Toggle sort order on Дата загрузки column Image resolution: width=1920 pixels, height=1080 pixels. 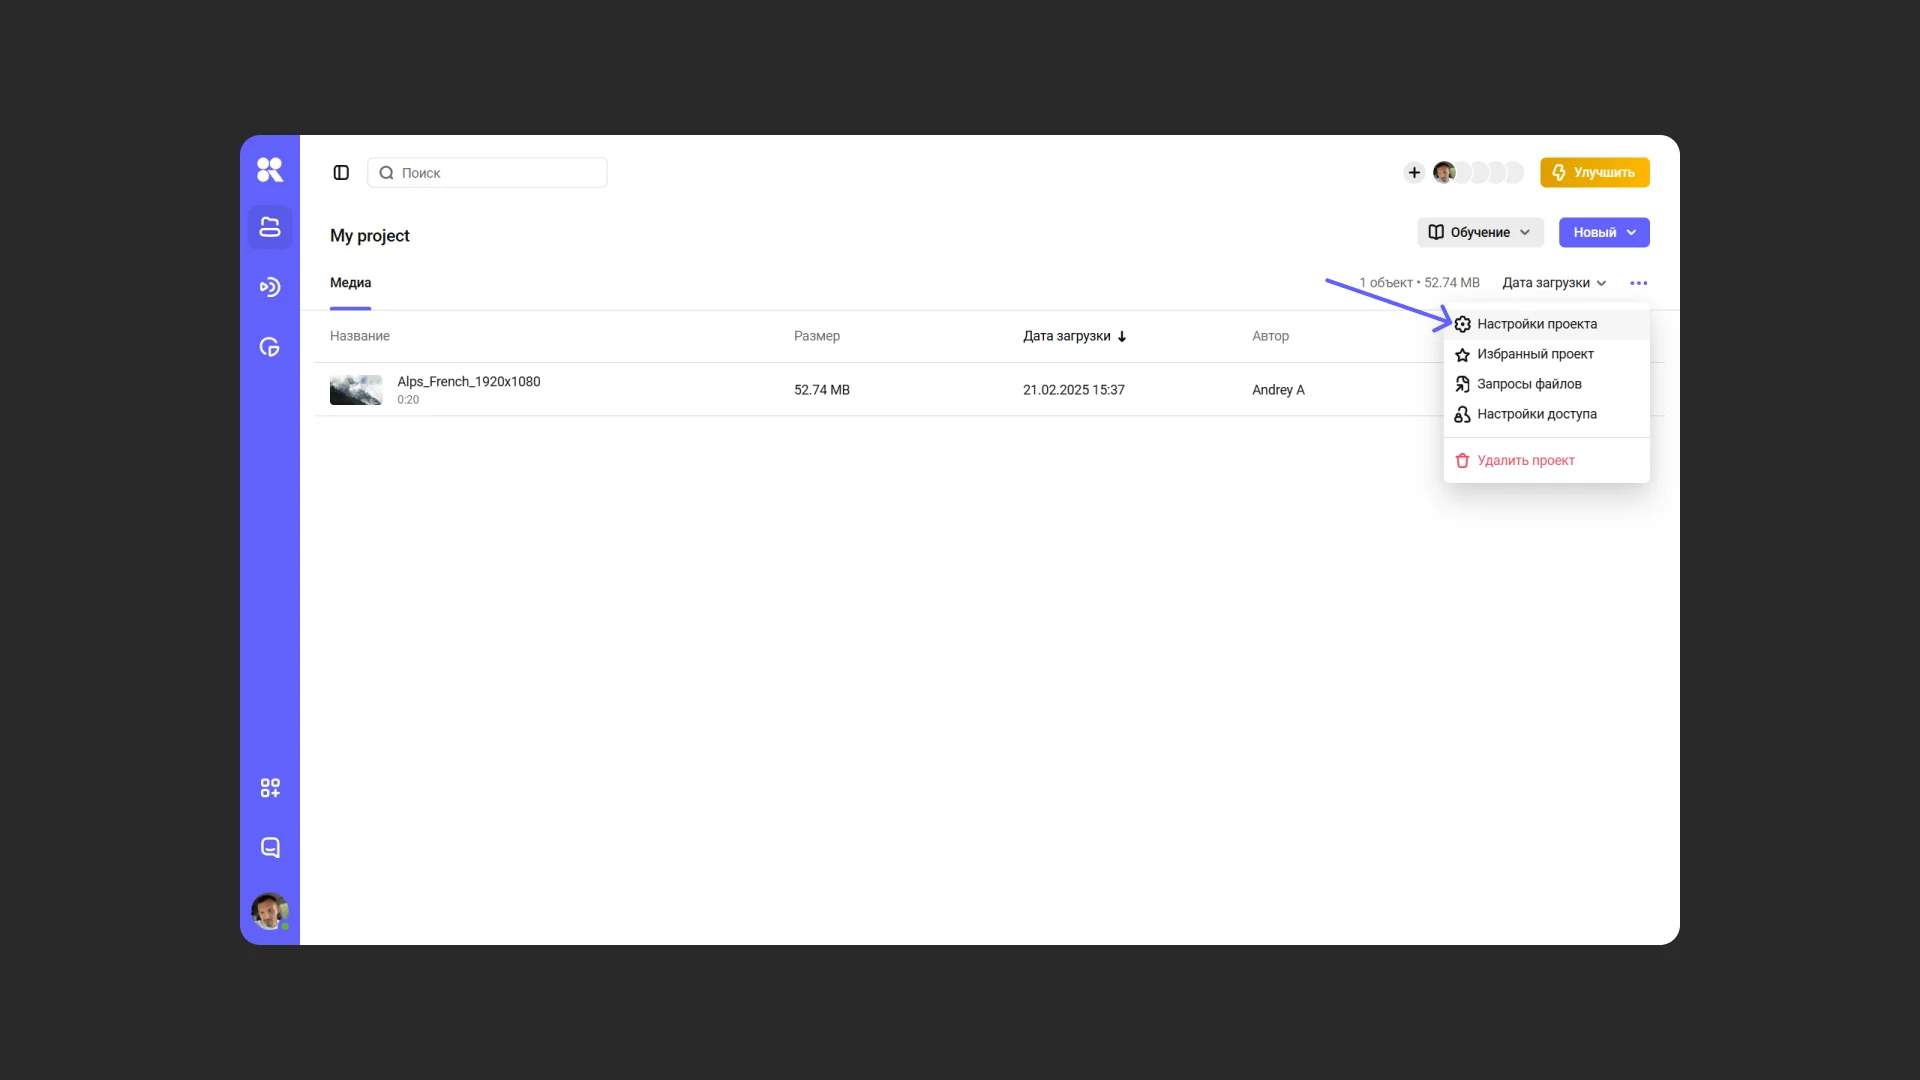click(x=1074, y=336)
